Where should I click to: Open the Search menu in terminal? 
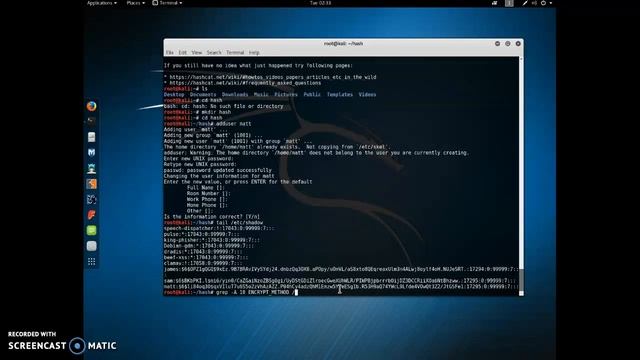214,53
